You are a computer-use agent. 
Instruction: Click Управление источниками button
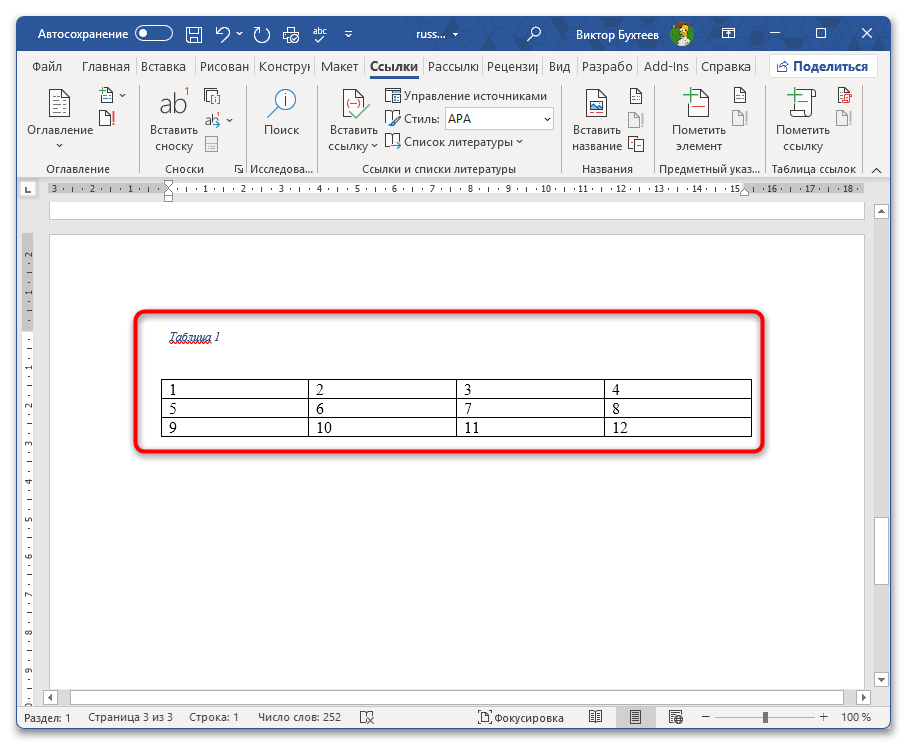(466, 95)
